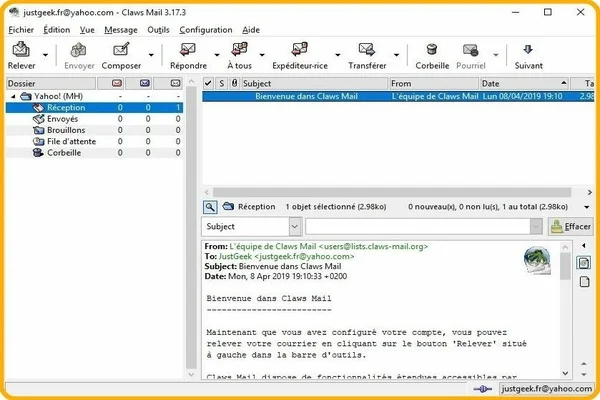Screen dimensions: 600x400
Task: Click the Expéditeur·rice reply icon
Action: click(x=300, y=50)
